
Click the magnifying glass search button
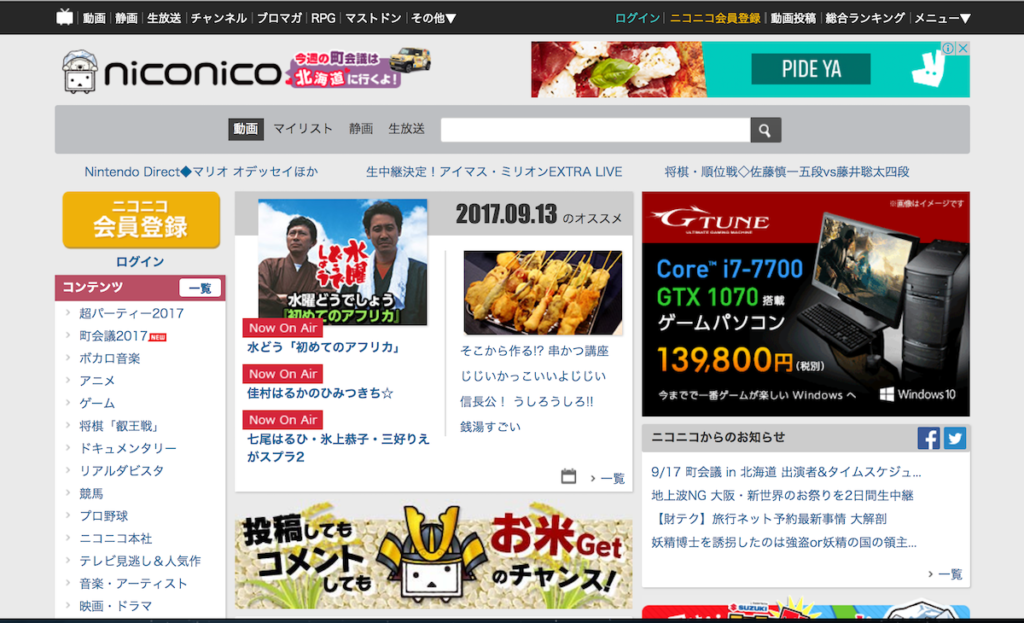pyautogui.click(x=765, y=130)
